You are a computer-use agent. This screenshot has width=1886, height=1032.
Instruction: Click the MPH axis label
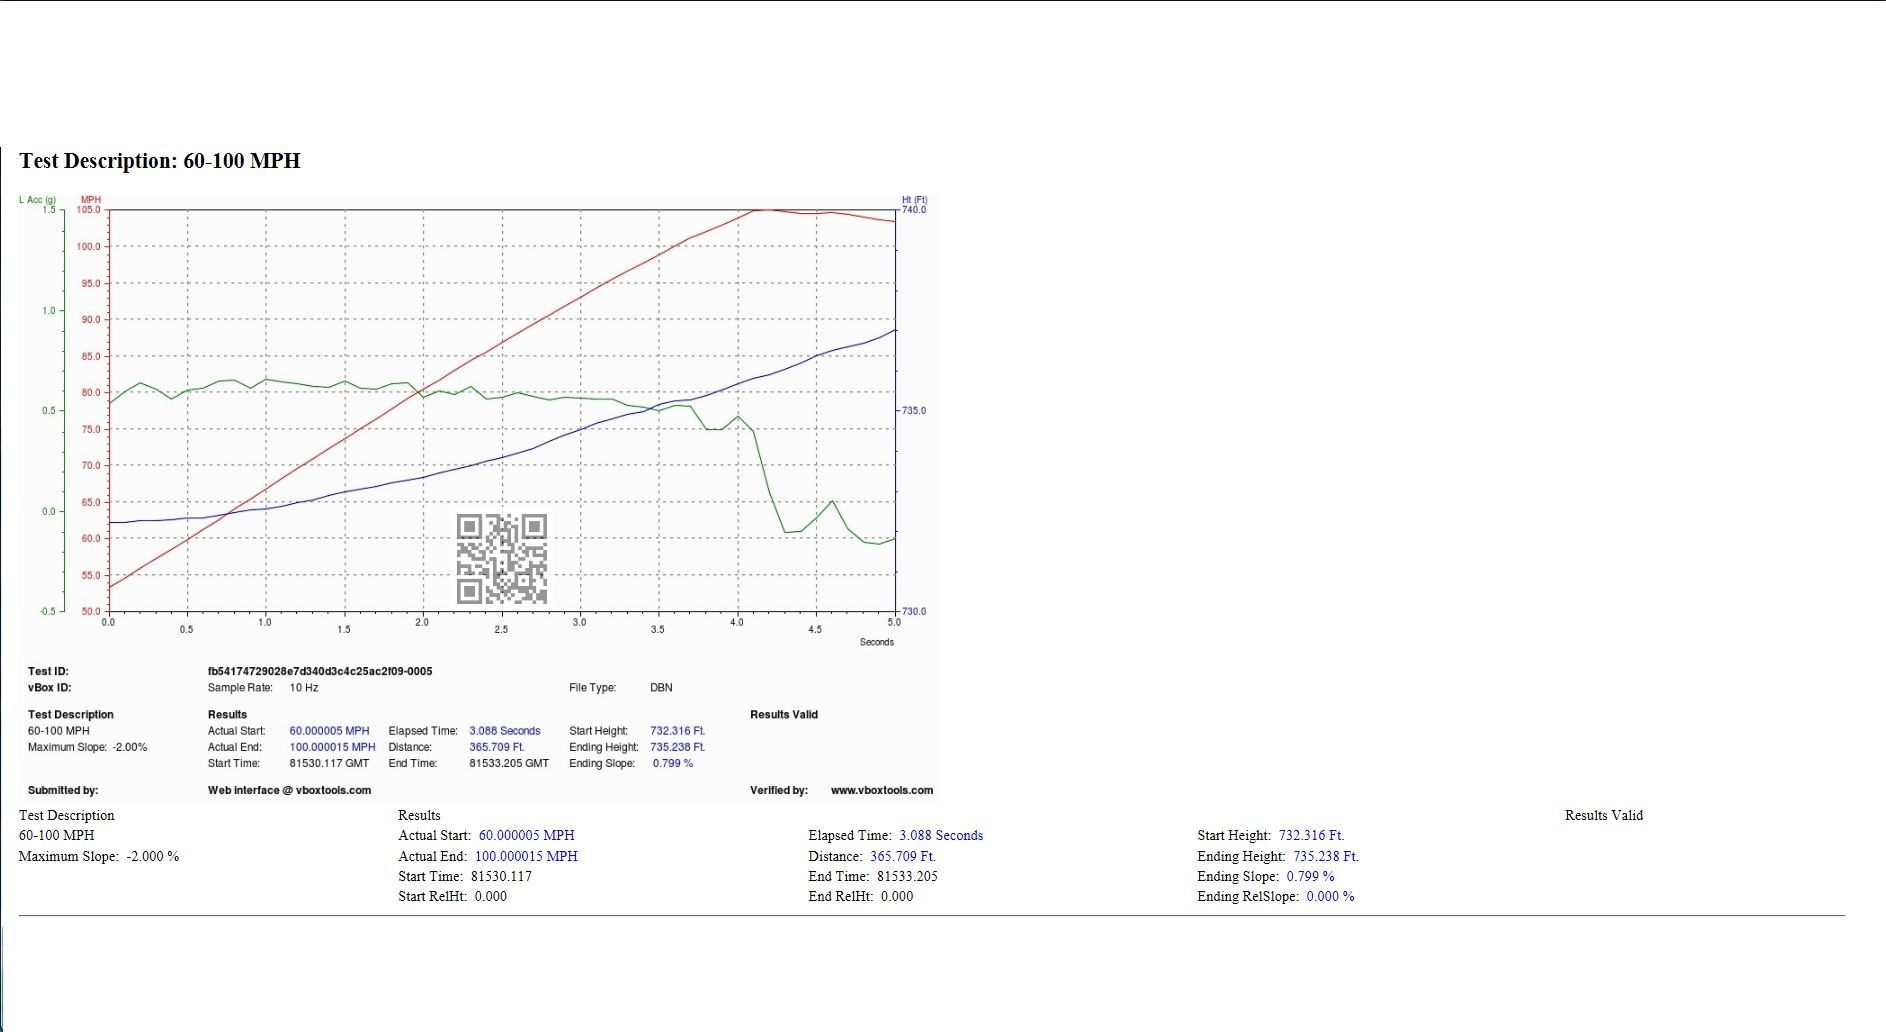(x=90, y=200)
